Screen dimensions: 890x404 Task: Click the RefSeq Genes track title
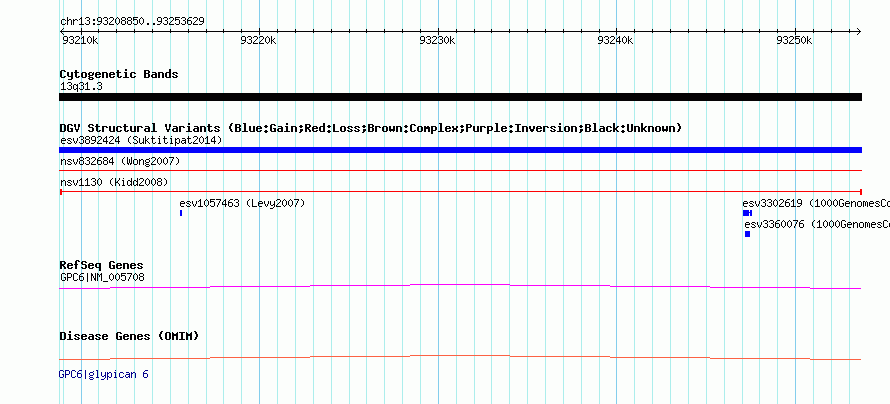102,266
